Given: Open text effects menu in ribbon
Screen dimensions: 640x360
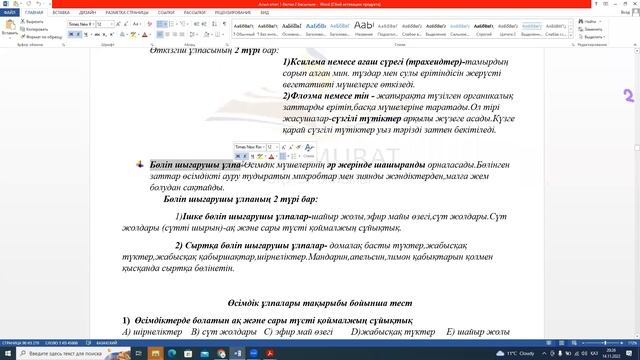Looking at the screenshot, I should coord(122,34).
